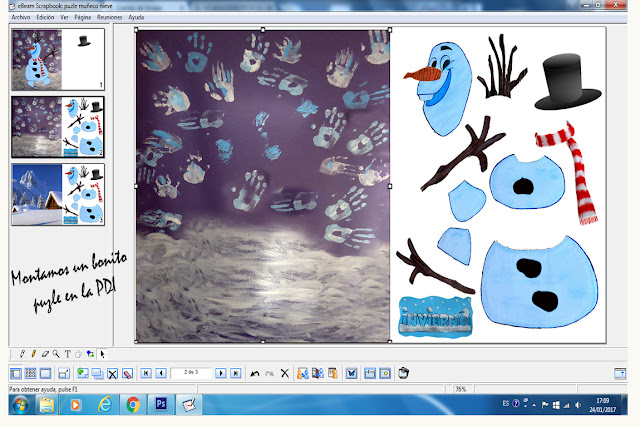Viewport: 640px width, 427px height.
Task: Click the full screen toggle icon
Action: pyautogui.click(x=64, y=373)
